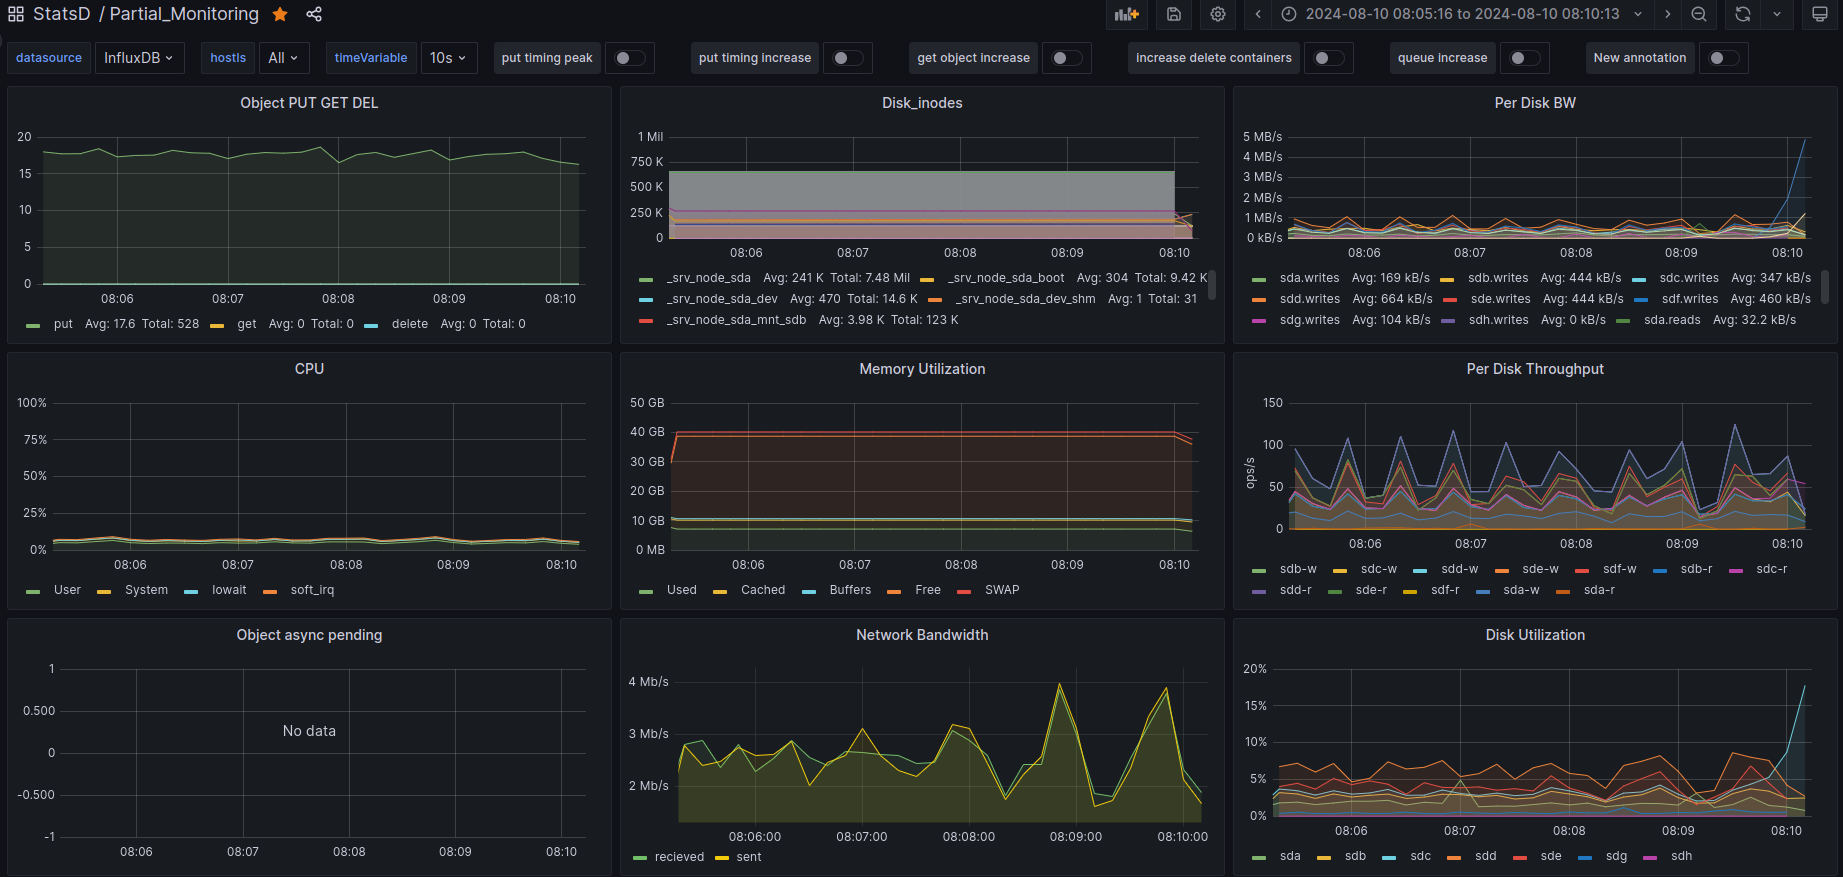The image size is (1843, 877).
Task: Star the Partial_Monitoring dashboard
Action: (281, 14)
